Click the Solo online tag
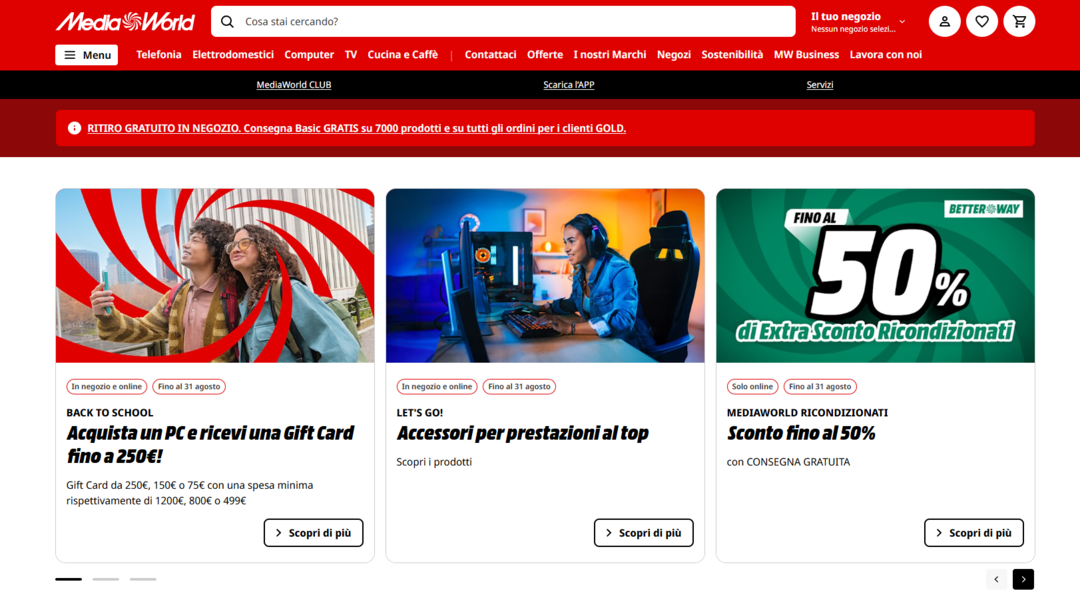1080x600 pixels. (x=752, y=386)
